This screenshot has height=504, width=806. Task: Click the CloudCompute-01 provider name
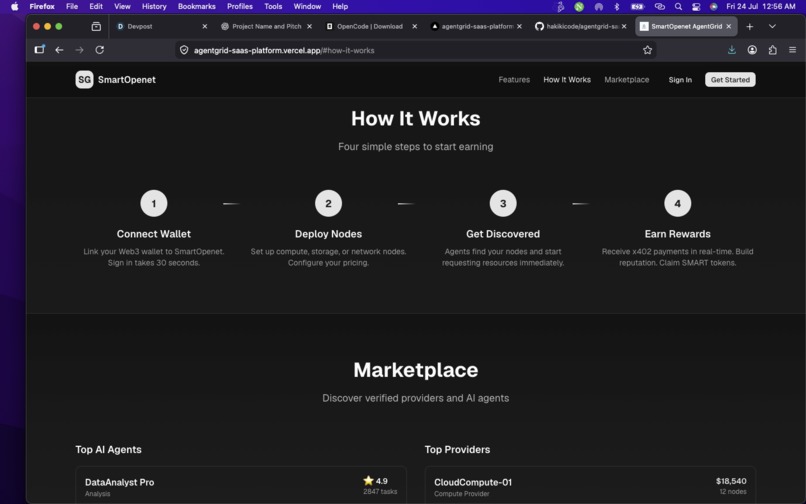pos(473,482)
